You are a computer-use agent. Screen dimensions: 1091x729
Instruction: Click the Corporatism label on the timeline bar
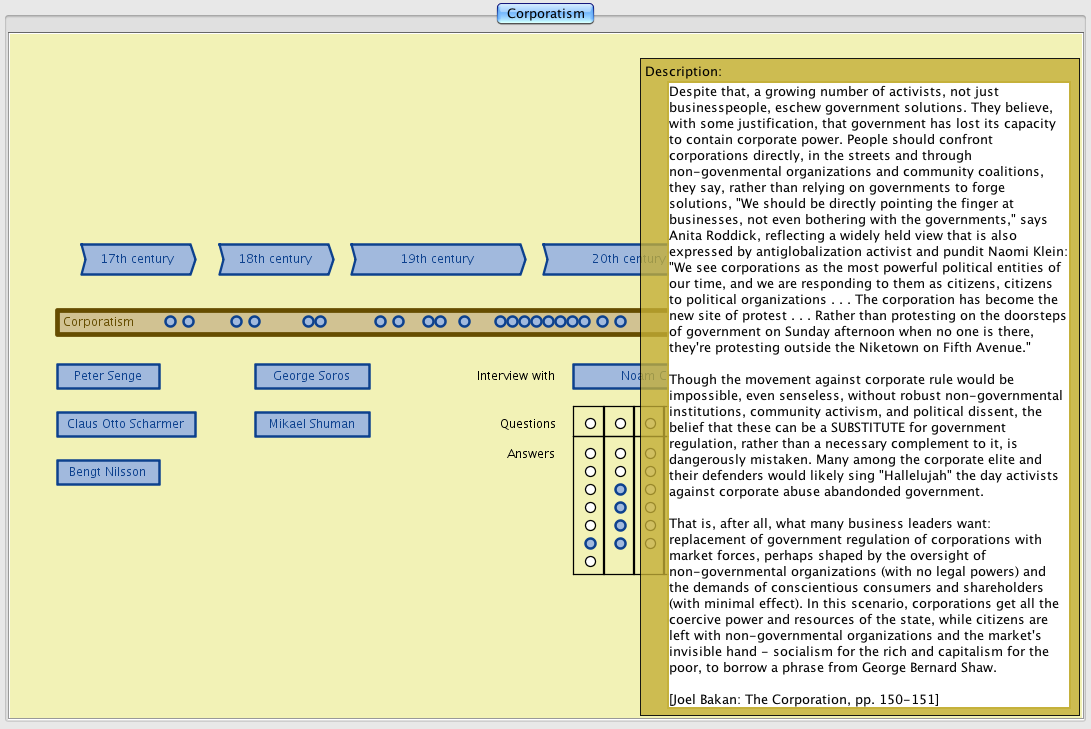click(98, 322)
